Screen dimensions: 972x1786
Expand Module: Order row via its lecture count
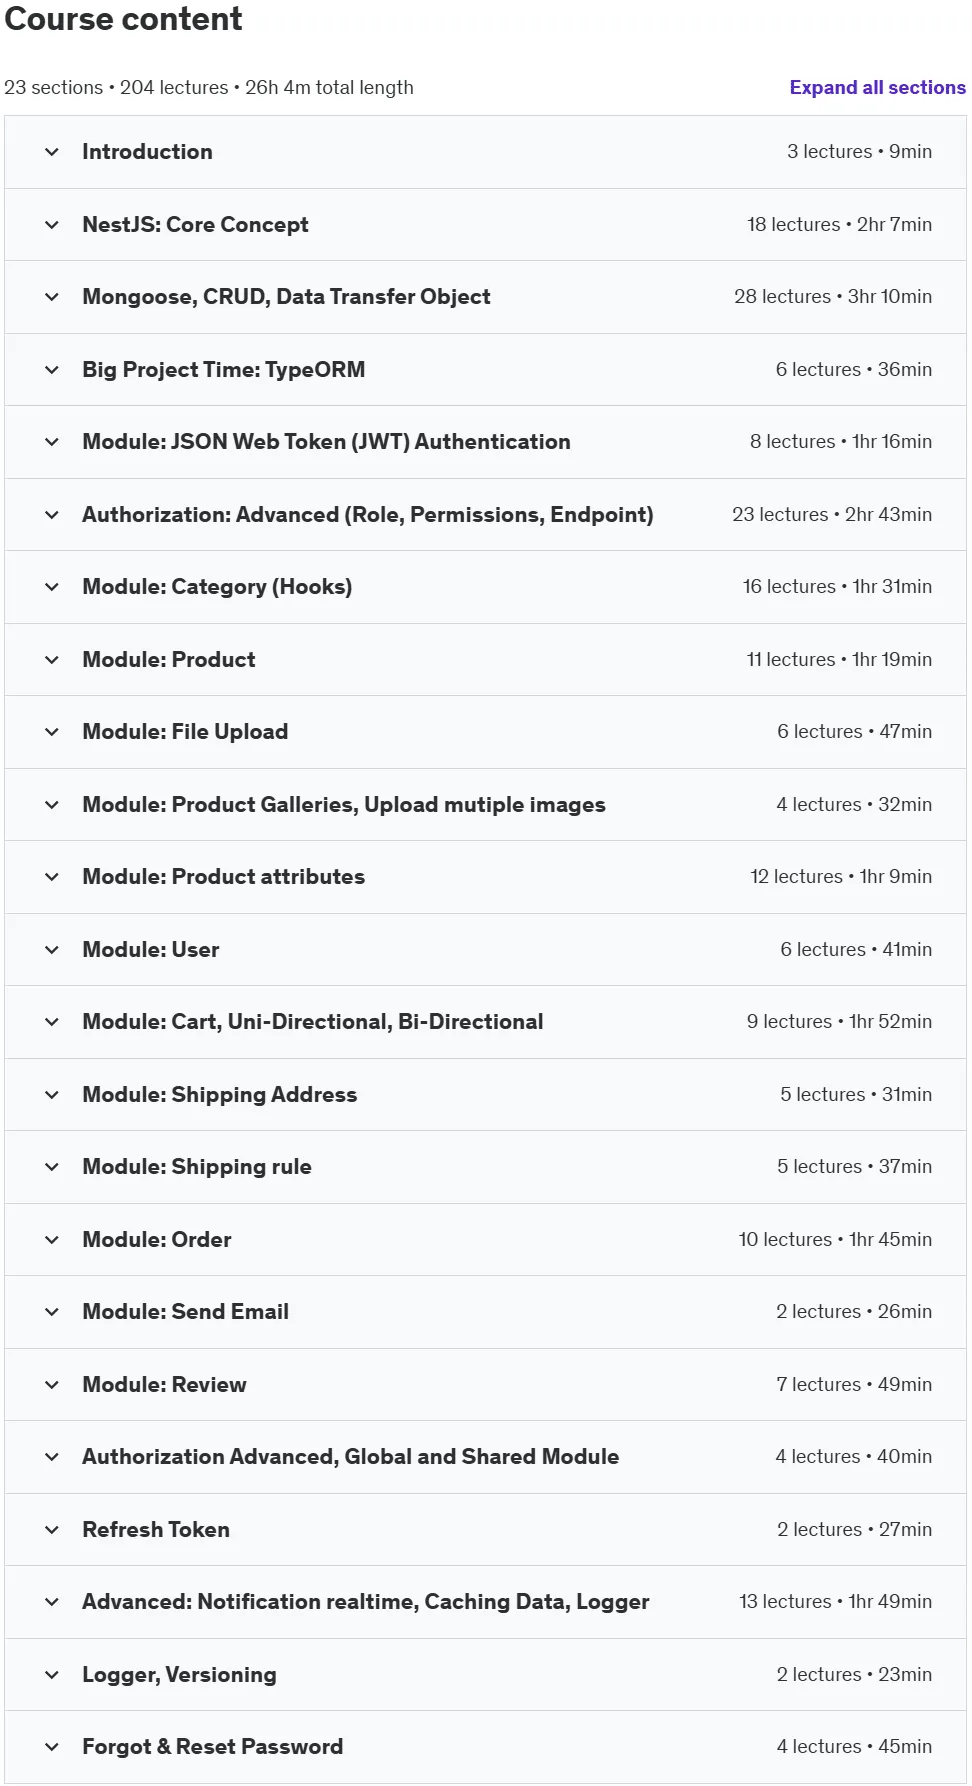(x=785, y=1240)
